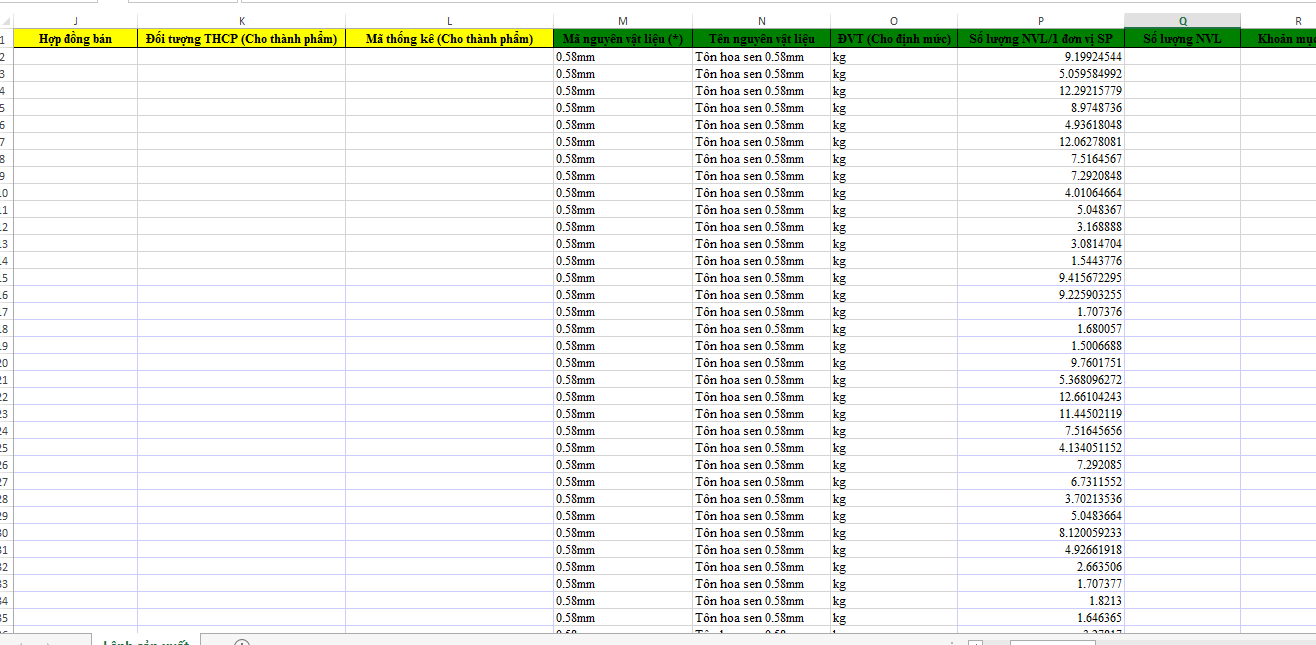
Task: Click empty 'Hợp đồng bán' cell in row 2
Action: click(x=76, y=57)
